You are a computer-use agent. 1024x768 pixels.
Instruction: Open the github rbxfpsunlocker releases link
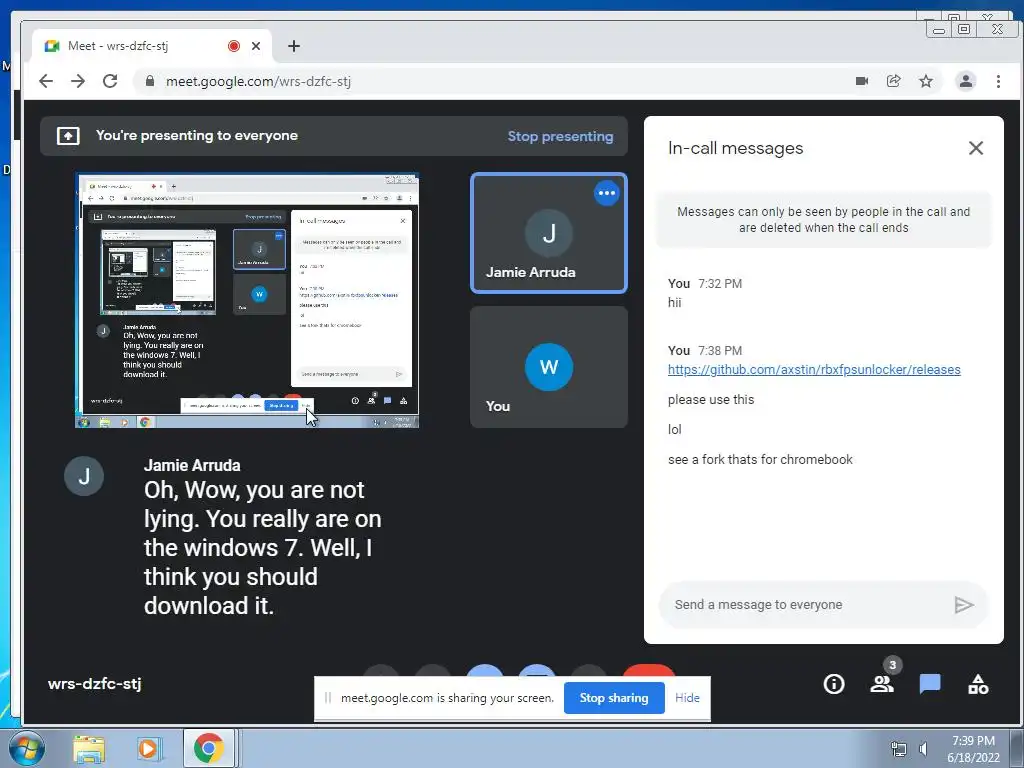coord(814,370)
